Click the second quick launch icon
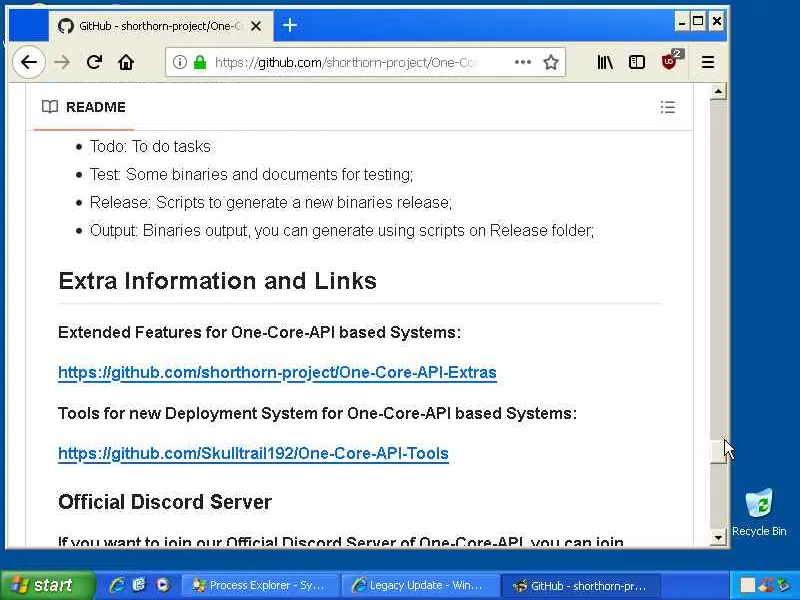 (x=139, y=585)
